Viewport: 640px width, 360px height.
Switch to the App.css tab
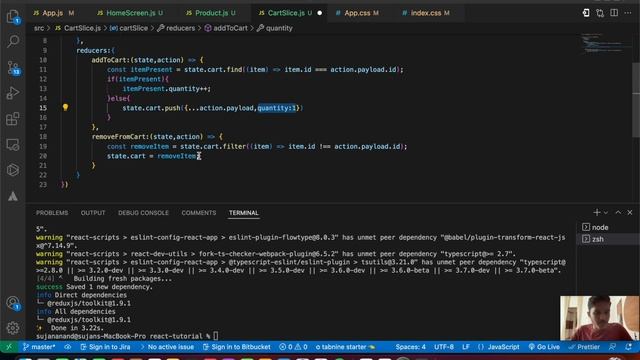coord(357,13)
